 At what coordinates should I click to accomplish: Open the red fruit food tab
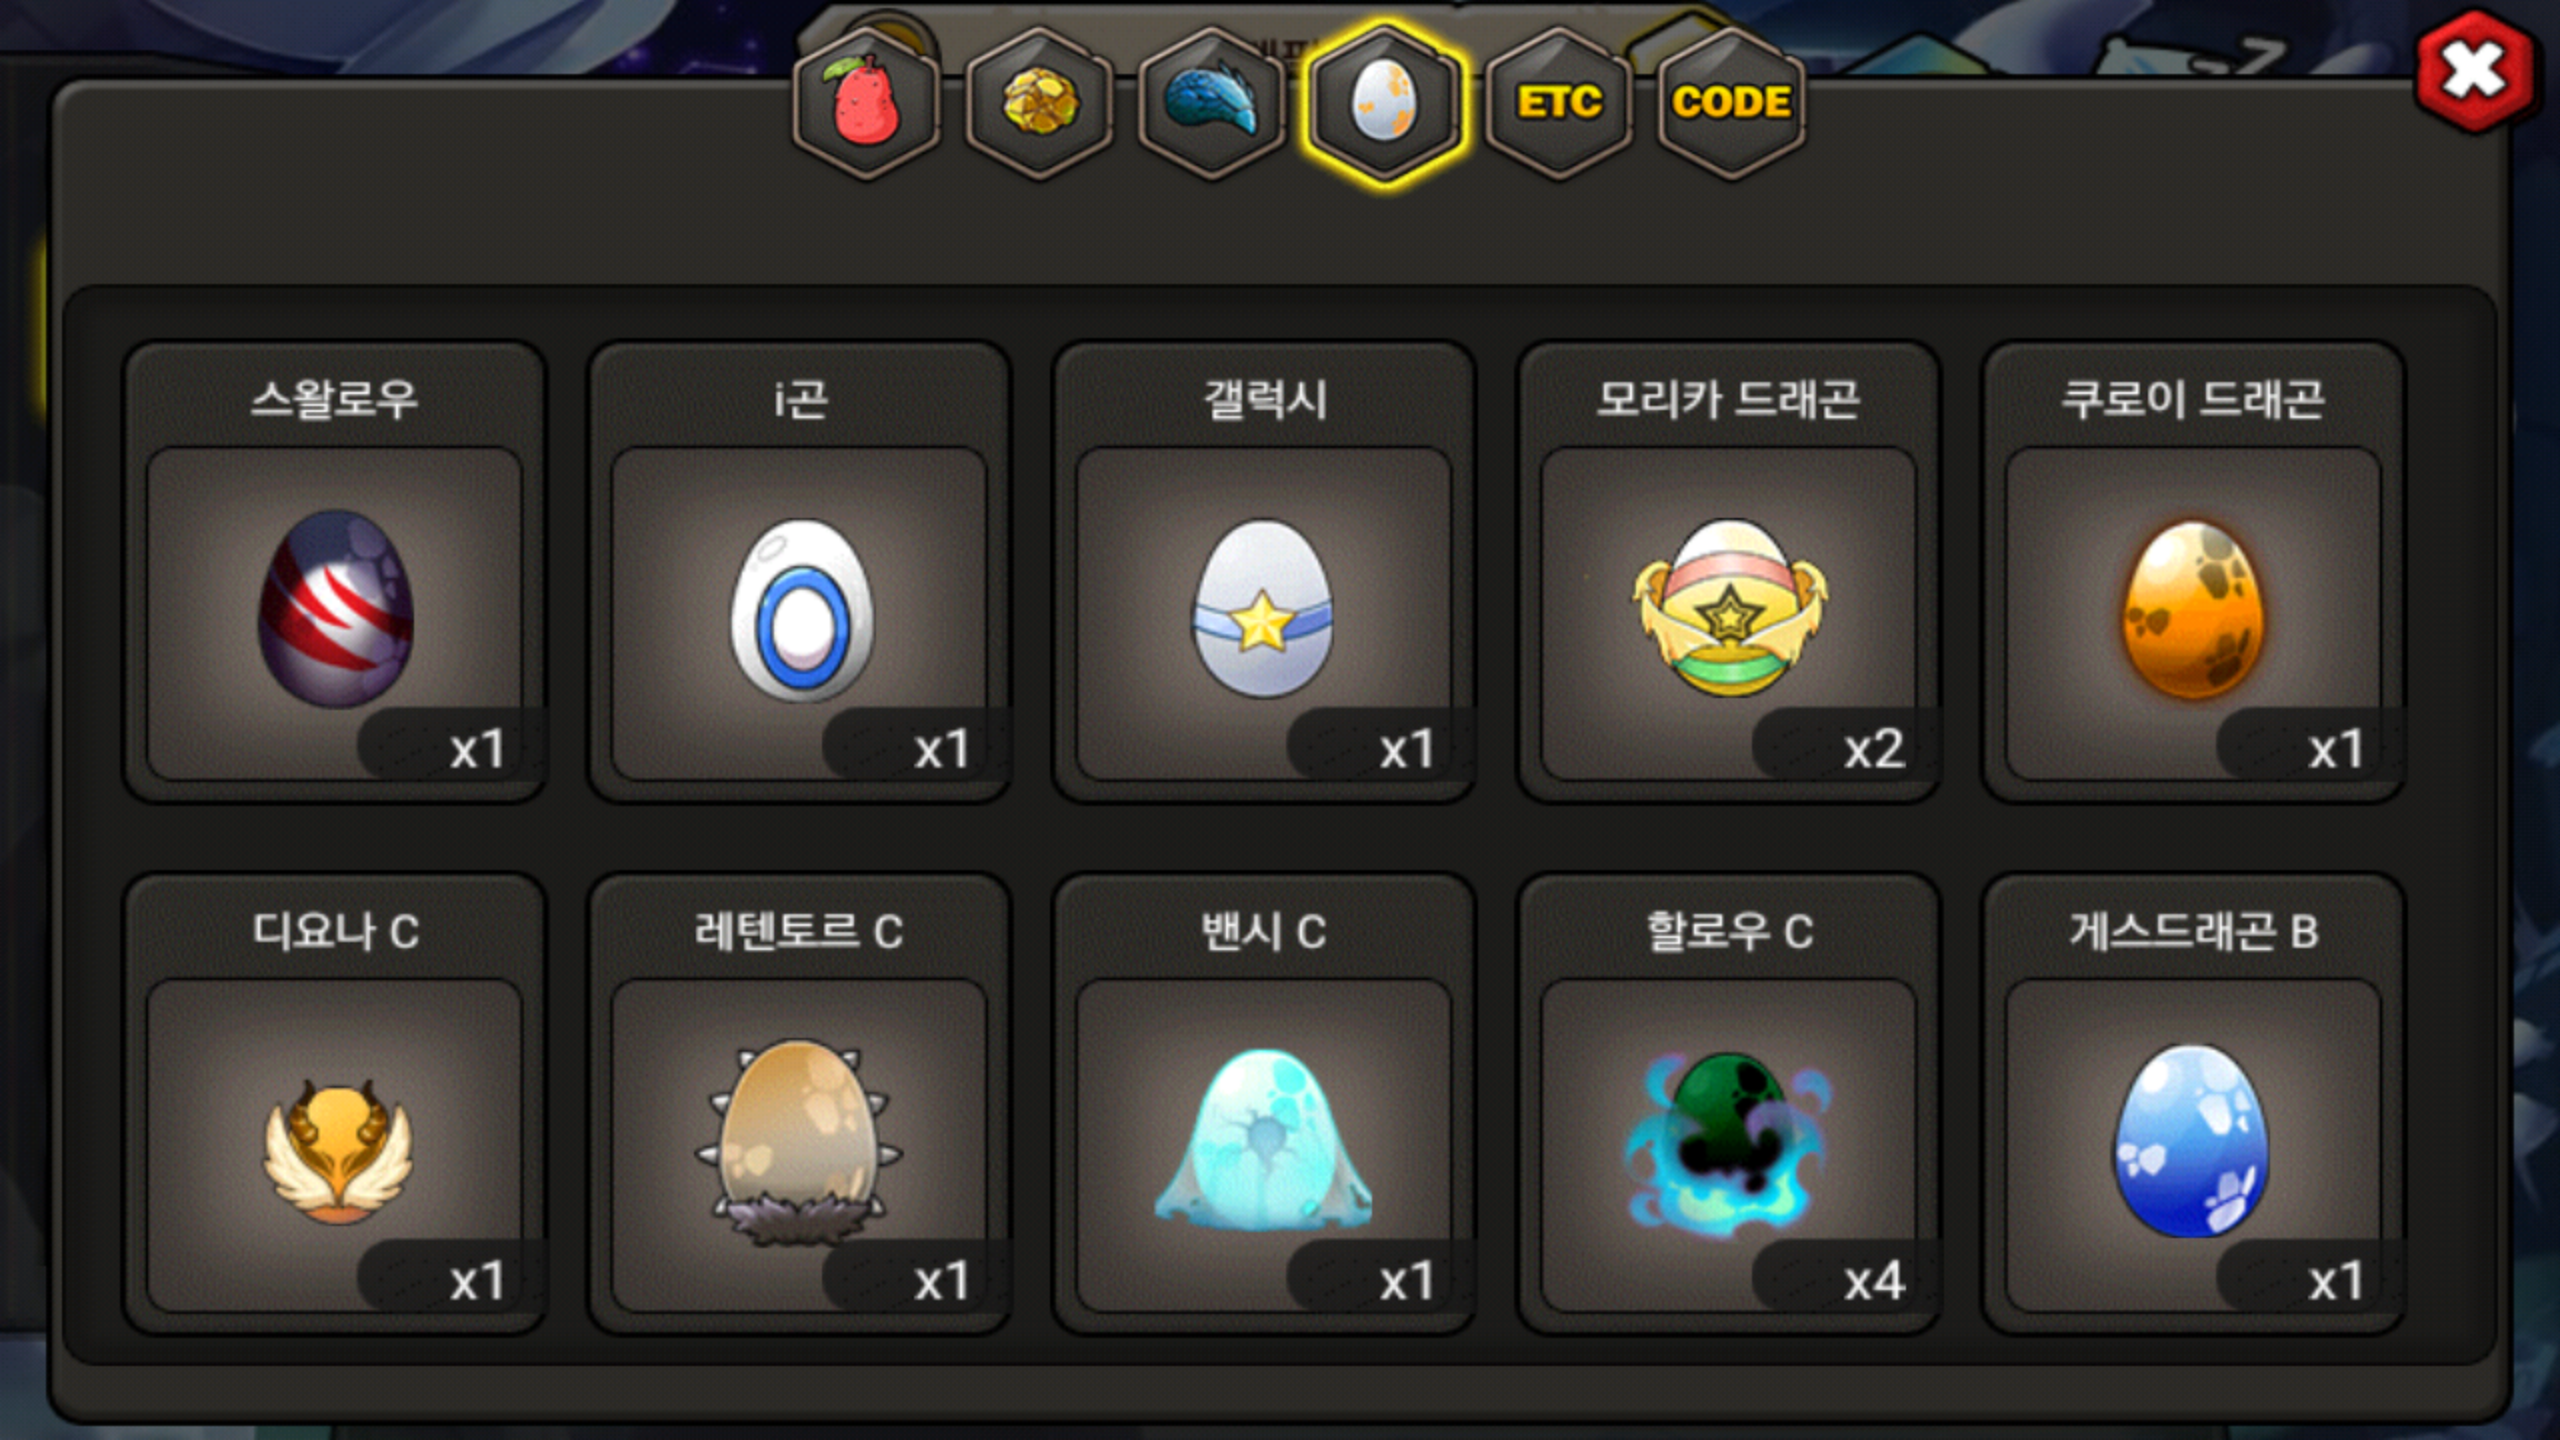(867, 102)
